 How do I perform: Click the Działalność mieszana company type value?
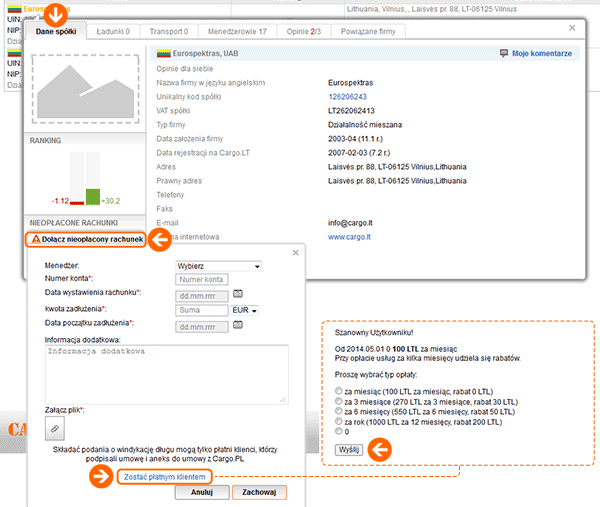[x=365, y=125]
